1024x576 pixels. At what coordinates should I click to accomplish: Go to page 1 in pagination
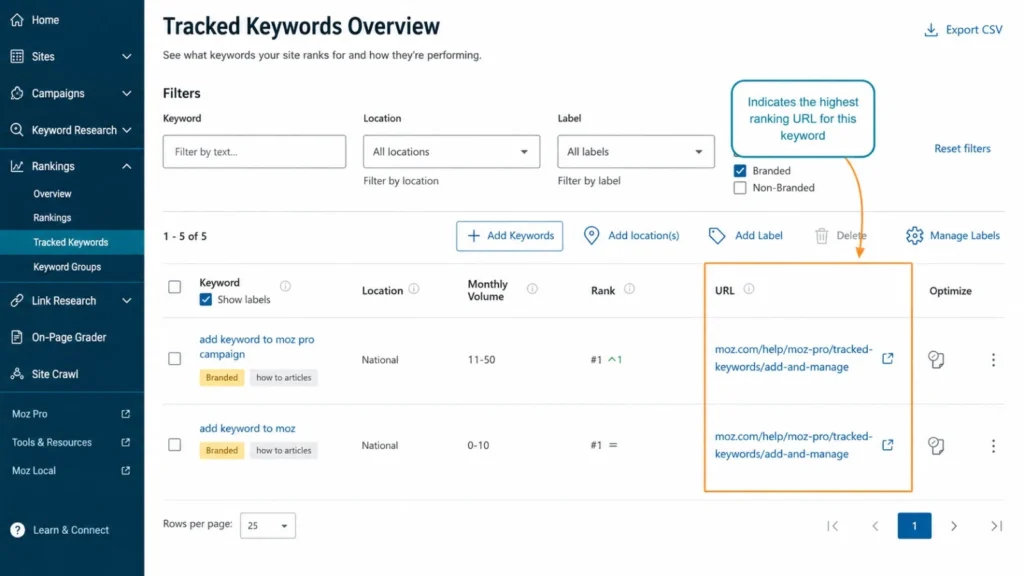tap(914, 526)
